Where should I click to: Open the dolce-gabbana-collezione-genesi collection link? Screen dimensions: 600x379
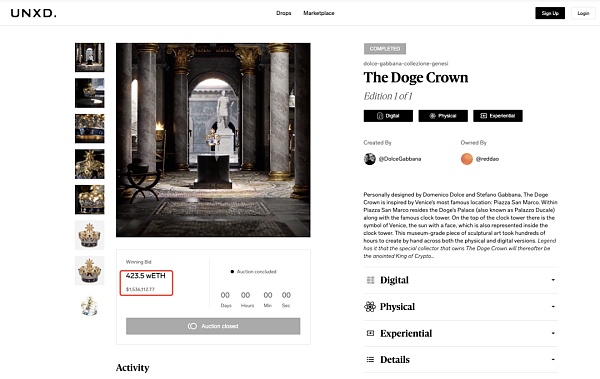[406, 64]
